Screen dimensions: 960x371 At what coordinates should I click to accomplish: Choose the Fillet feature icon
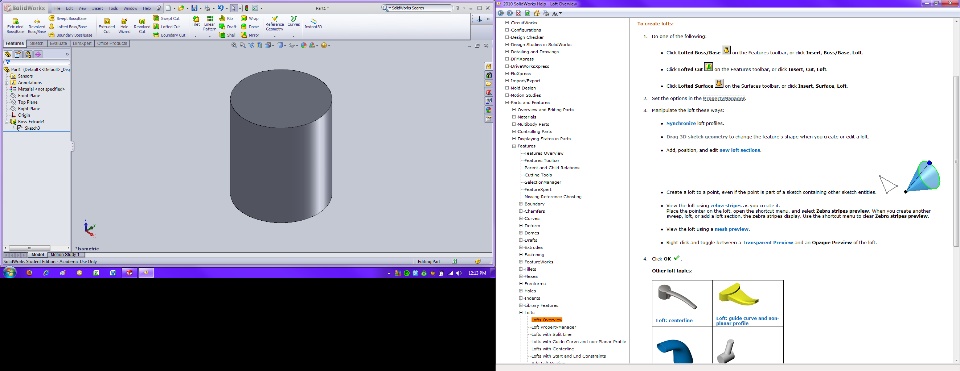pos(196,19)
